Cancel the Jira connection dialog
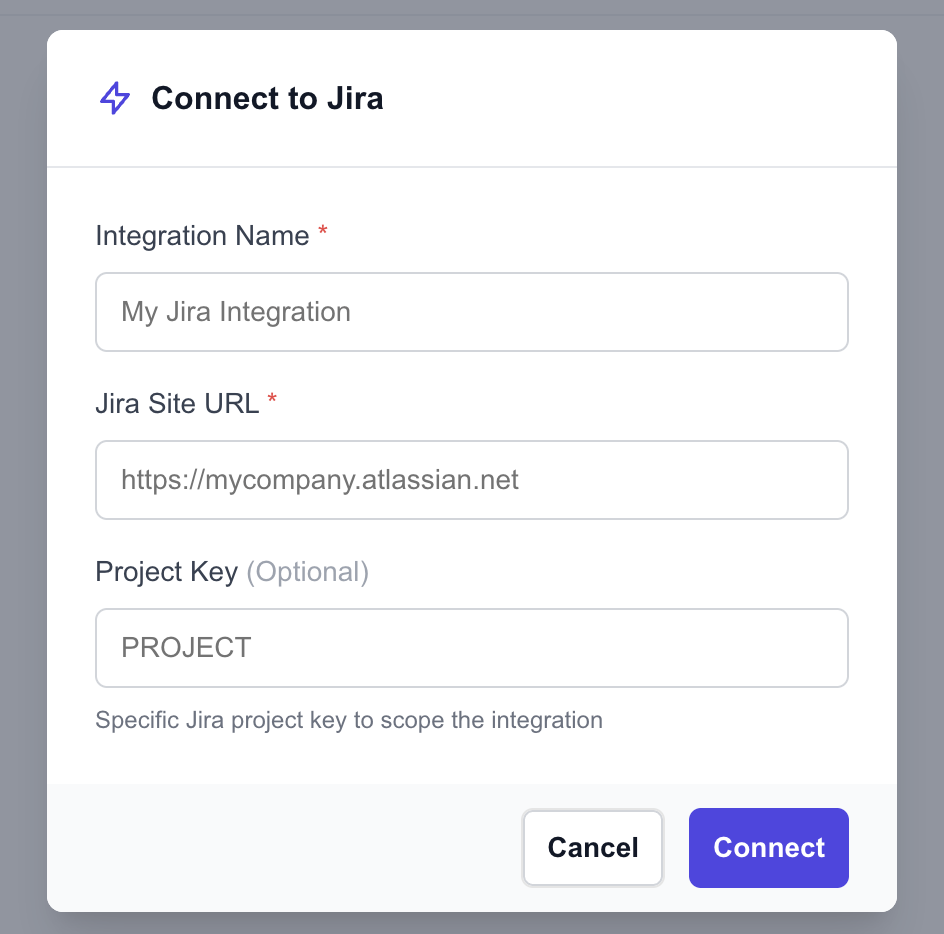944x934 pixels. point(593,848)
